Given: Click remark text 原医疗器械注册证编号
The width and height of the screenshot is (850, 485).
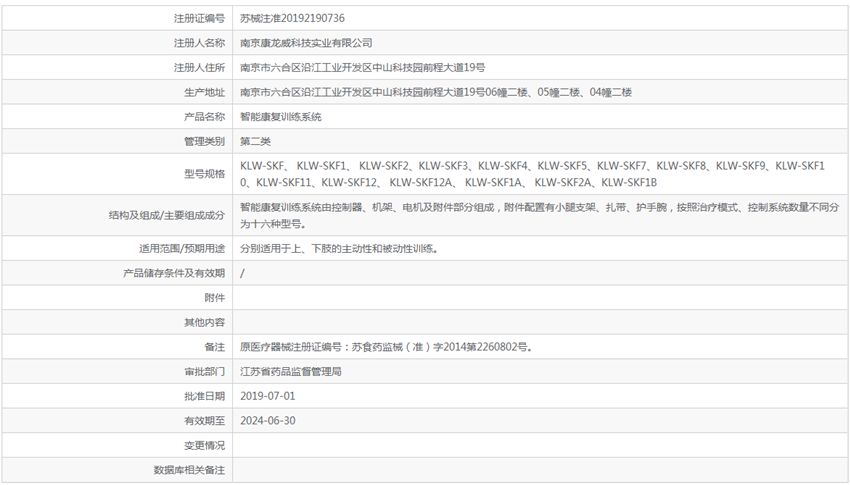Looking at the screenshot, I should tap(386, 347).
